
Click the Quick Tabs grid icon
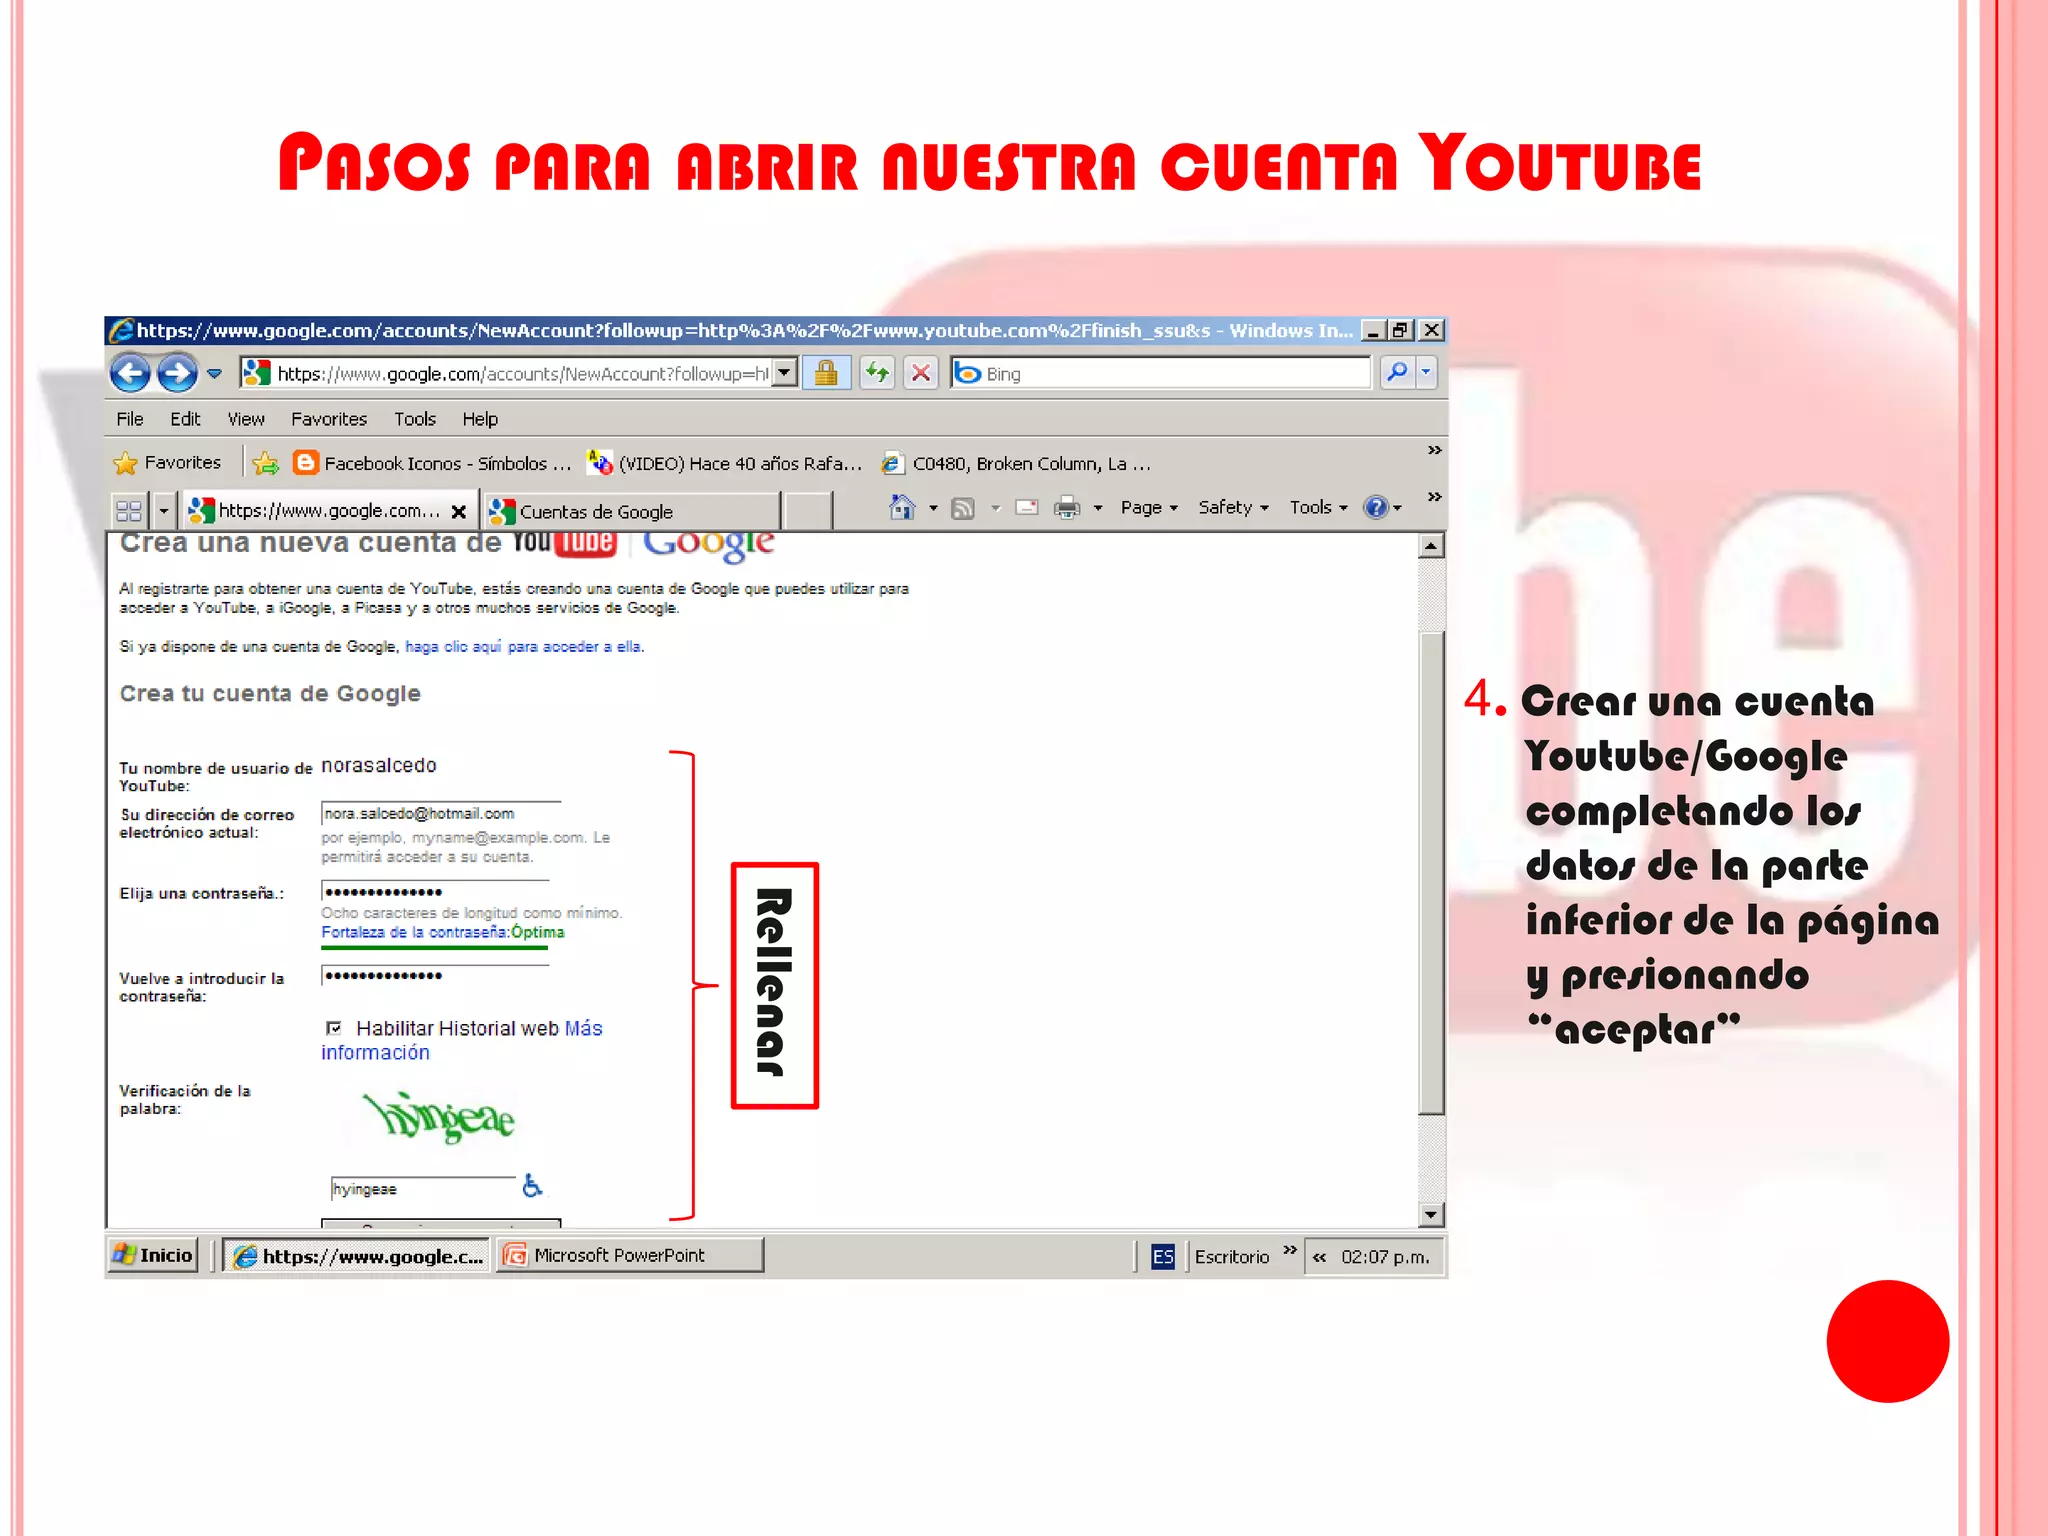click(x=129, y=511)
